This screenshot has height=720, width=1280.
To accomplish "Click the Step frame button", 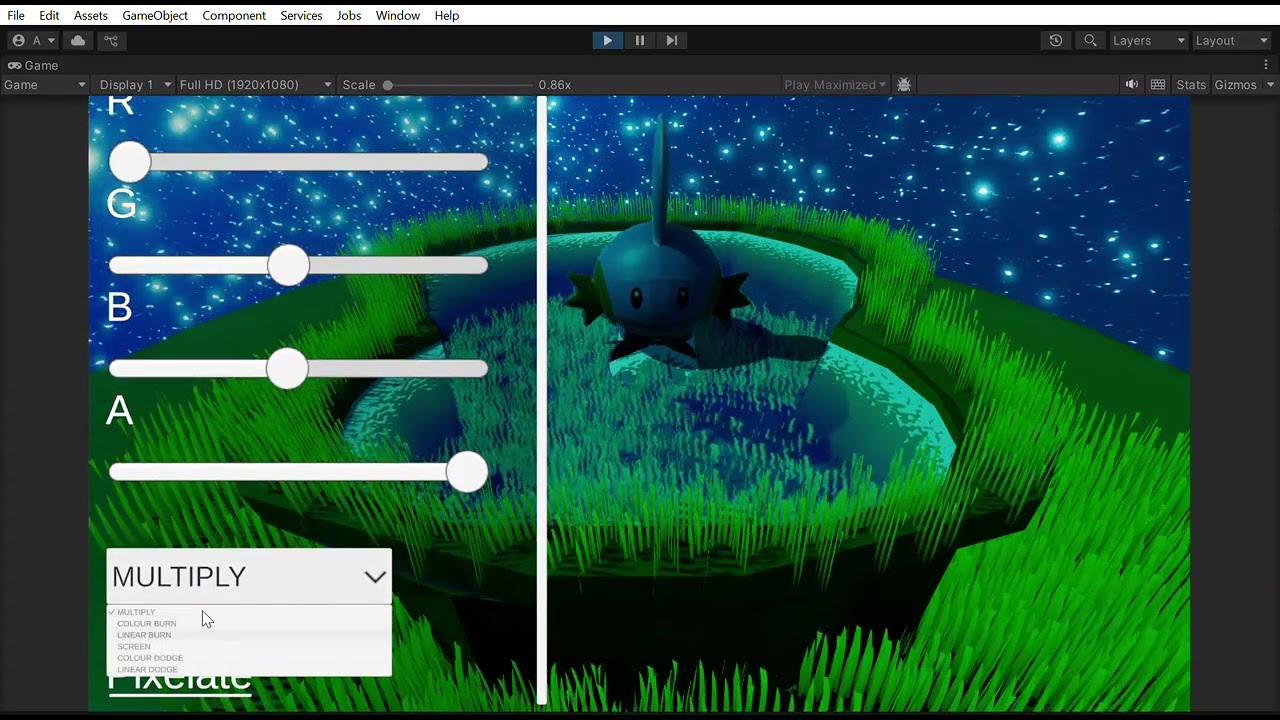I will tap(672, 40).
